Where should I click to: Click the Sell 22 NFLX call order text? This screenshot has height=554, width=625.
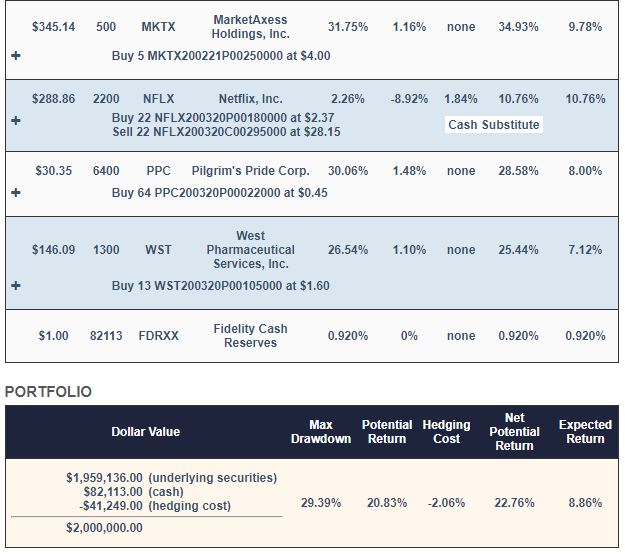pyautogui.click(x=226, y=132)
